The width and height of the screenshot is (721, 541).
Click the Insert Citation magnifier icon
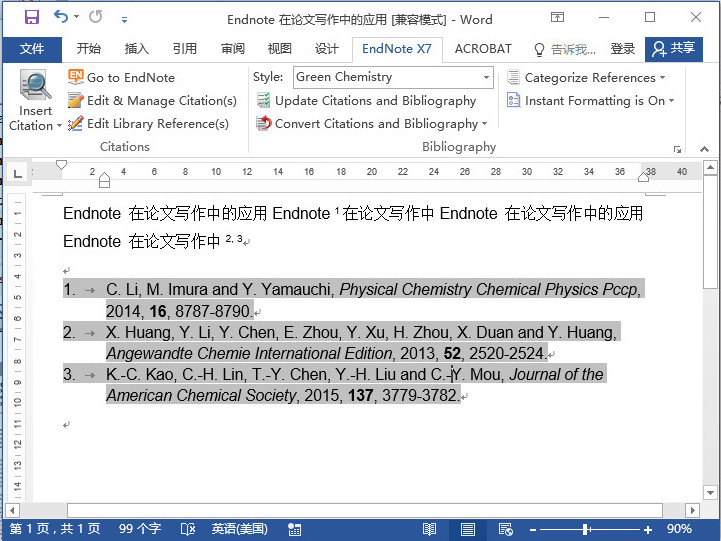(x=35, y=85)
